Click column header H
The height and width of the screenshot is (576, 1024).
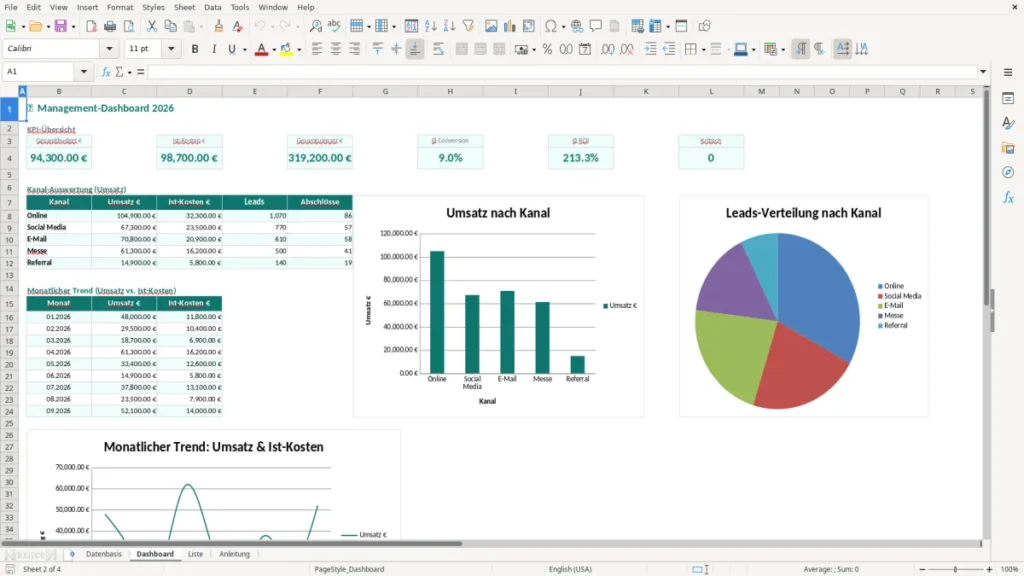[450, 91]
